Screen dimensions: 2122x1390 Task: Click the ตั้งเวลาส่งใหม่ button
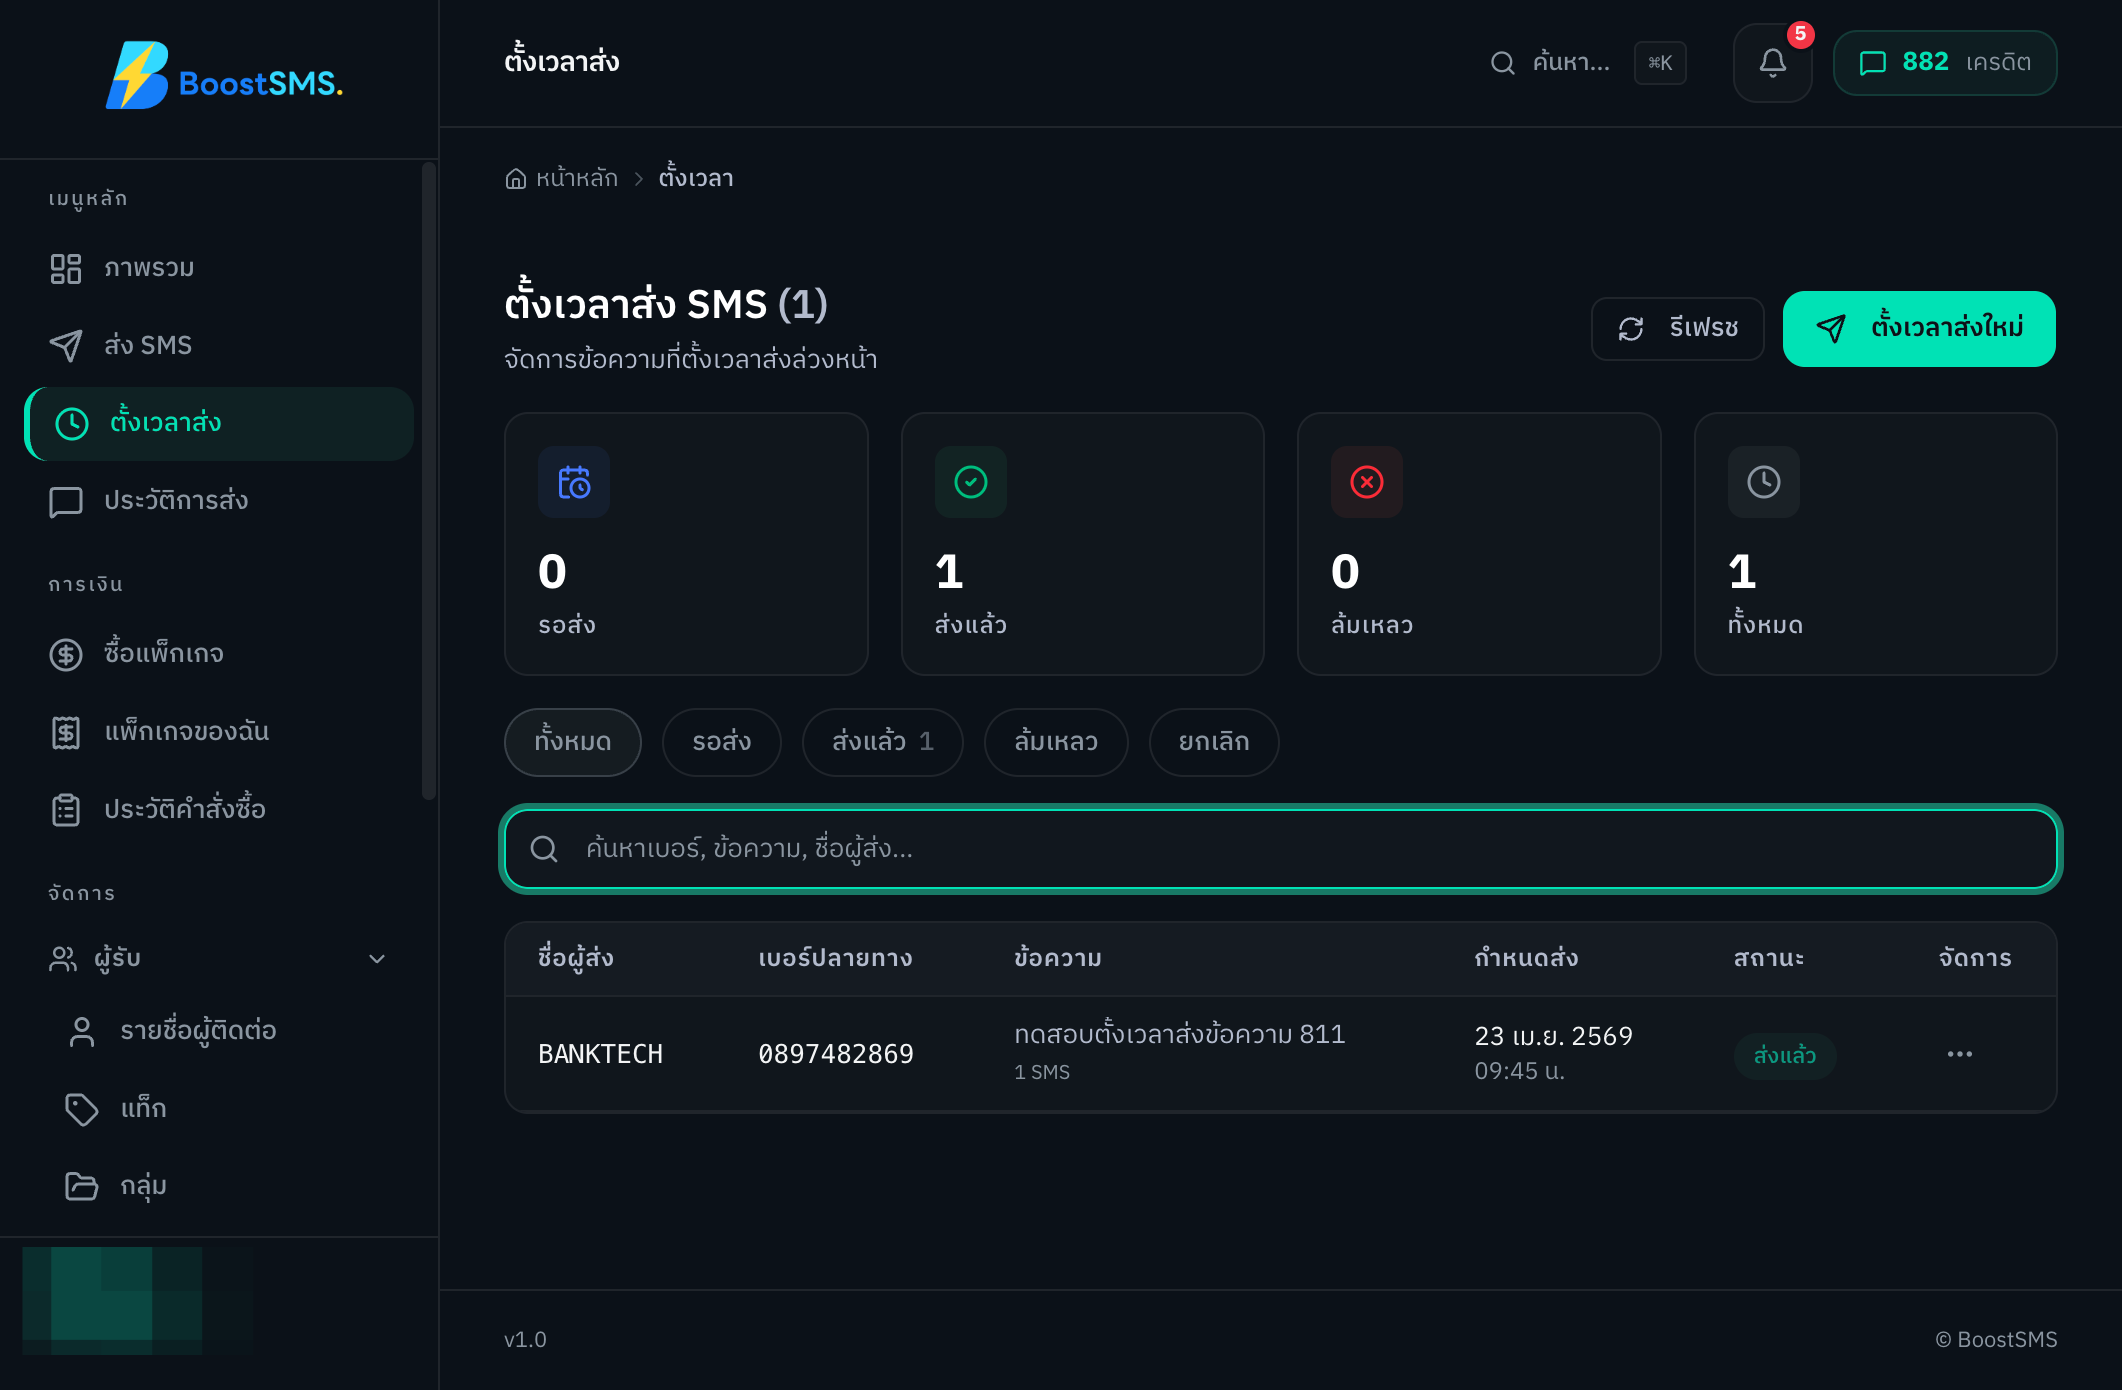1919,329
